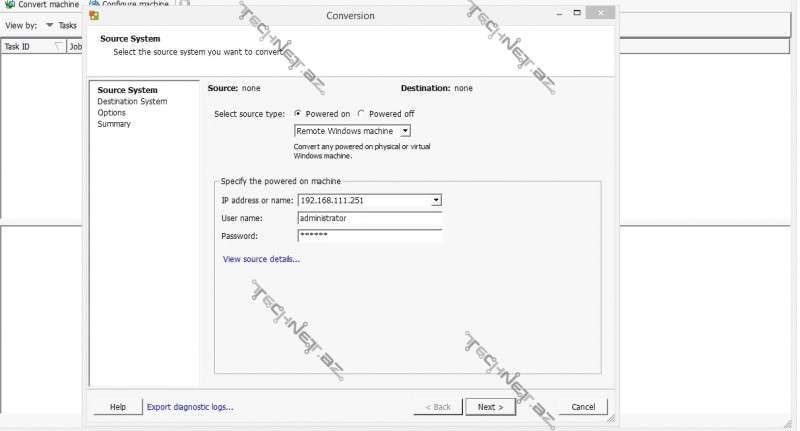Click into the User name field
800x431 pixels.
tap(369, 218)
